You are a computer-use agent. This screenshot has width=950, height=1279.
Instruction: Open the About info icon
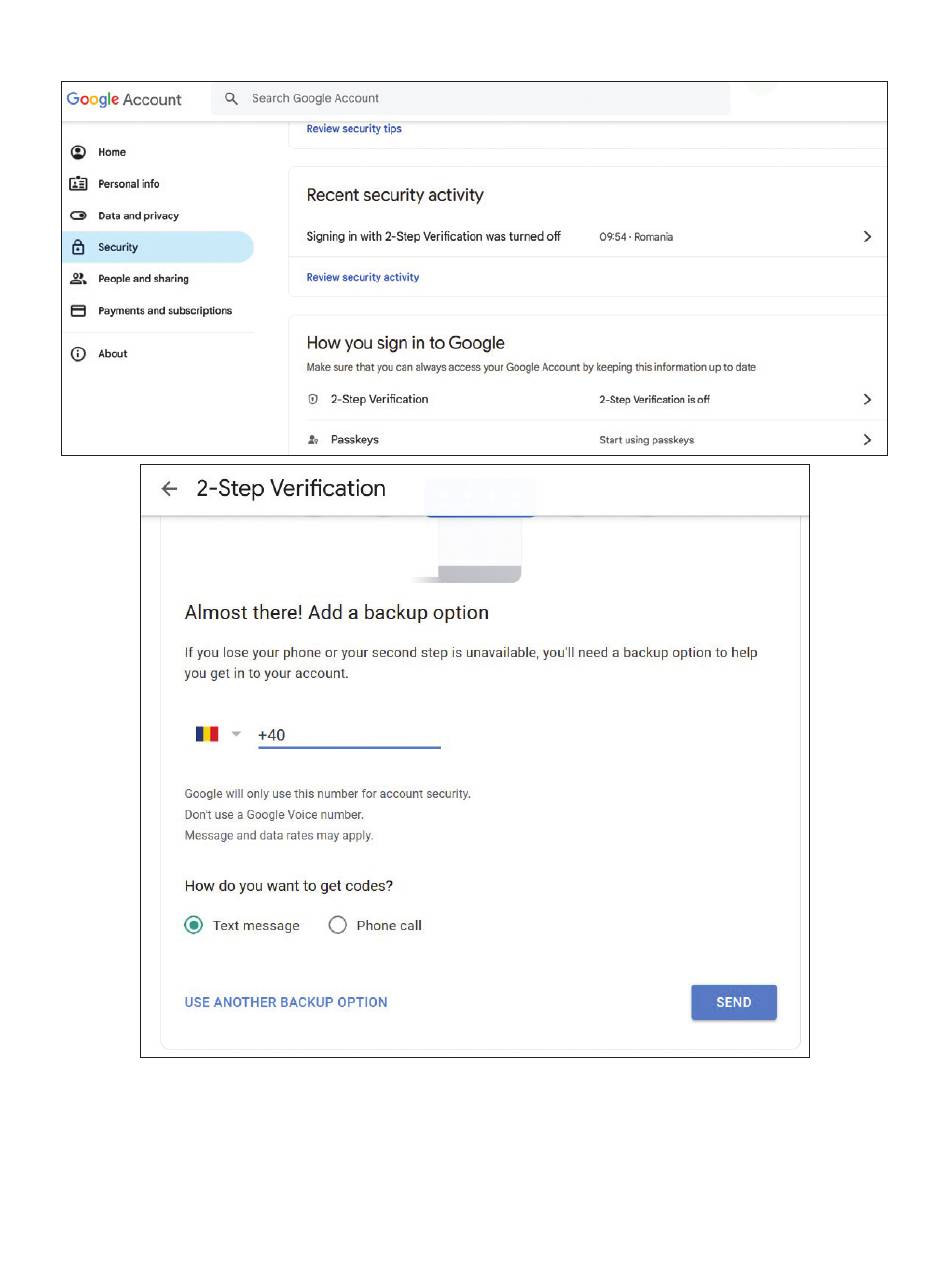point(78,354)
